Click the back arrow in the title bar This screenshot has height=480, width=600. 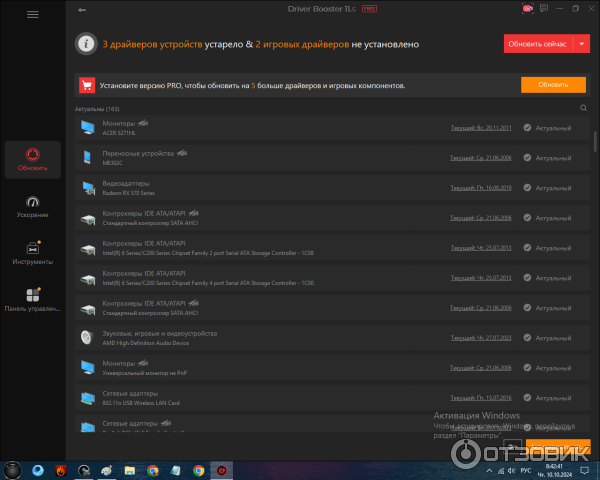[x=82, y=11]
